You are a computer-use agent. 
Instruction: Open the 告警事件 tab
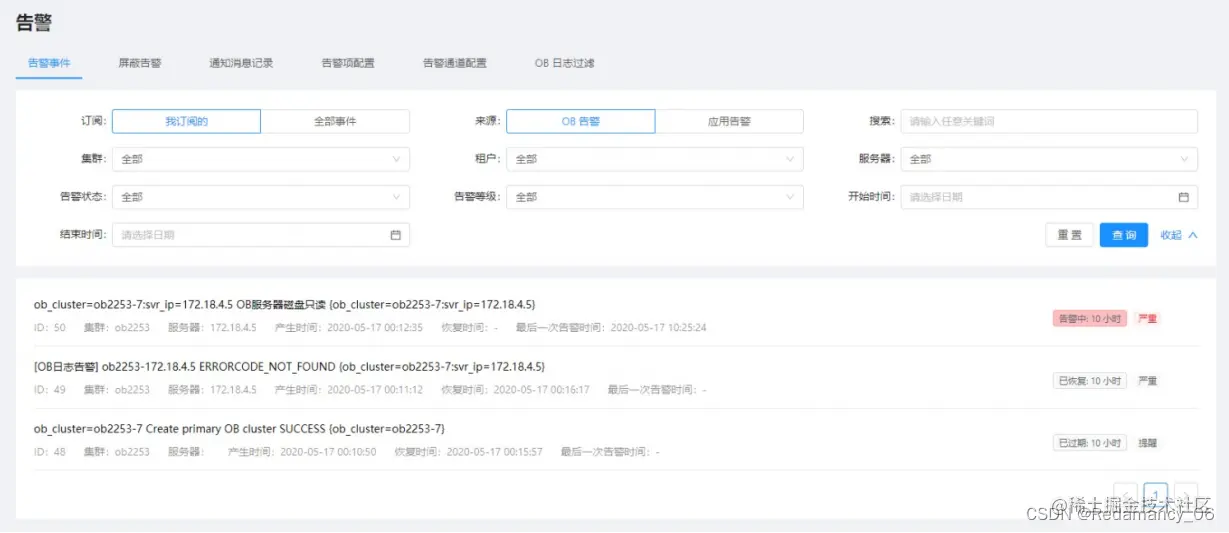pyautogui.click(x=49, y=63)
